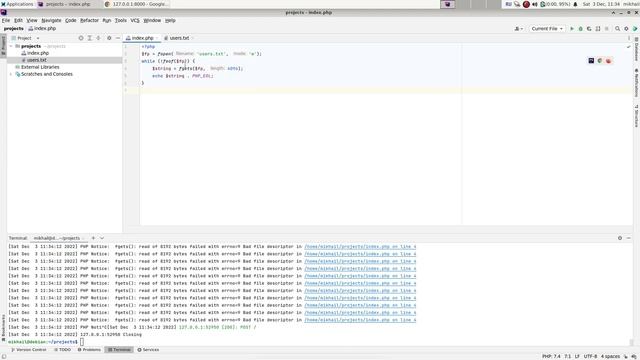Open the Refactor menu
The image size is (640, 360).
click(x=89, y=20)
